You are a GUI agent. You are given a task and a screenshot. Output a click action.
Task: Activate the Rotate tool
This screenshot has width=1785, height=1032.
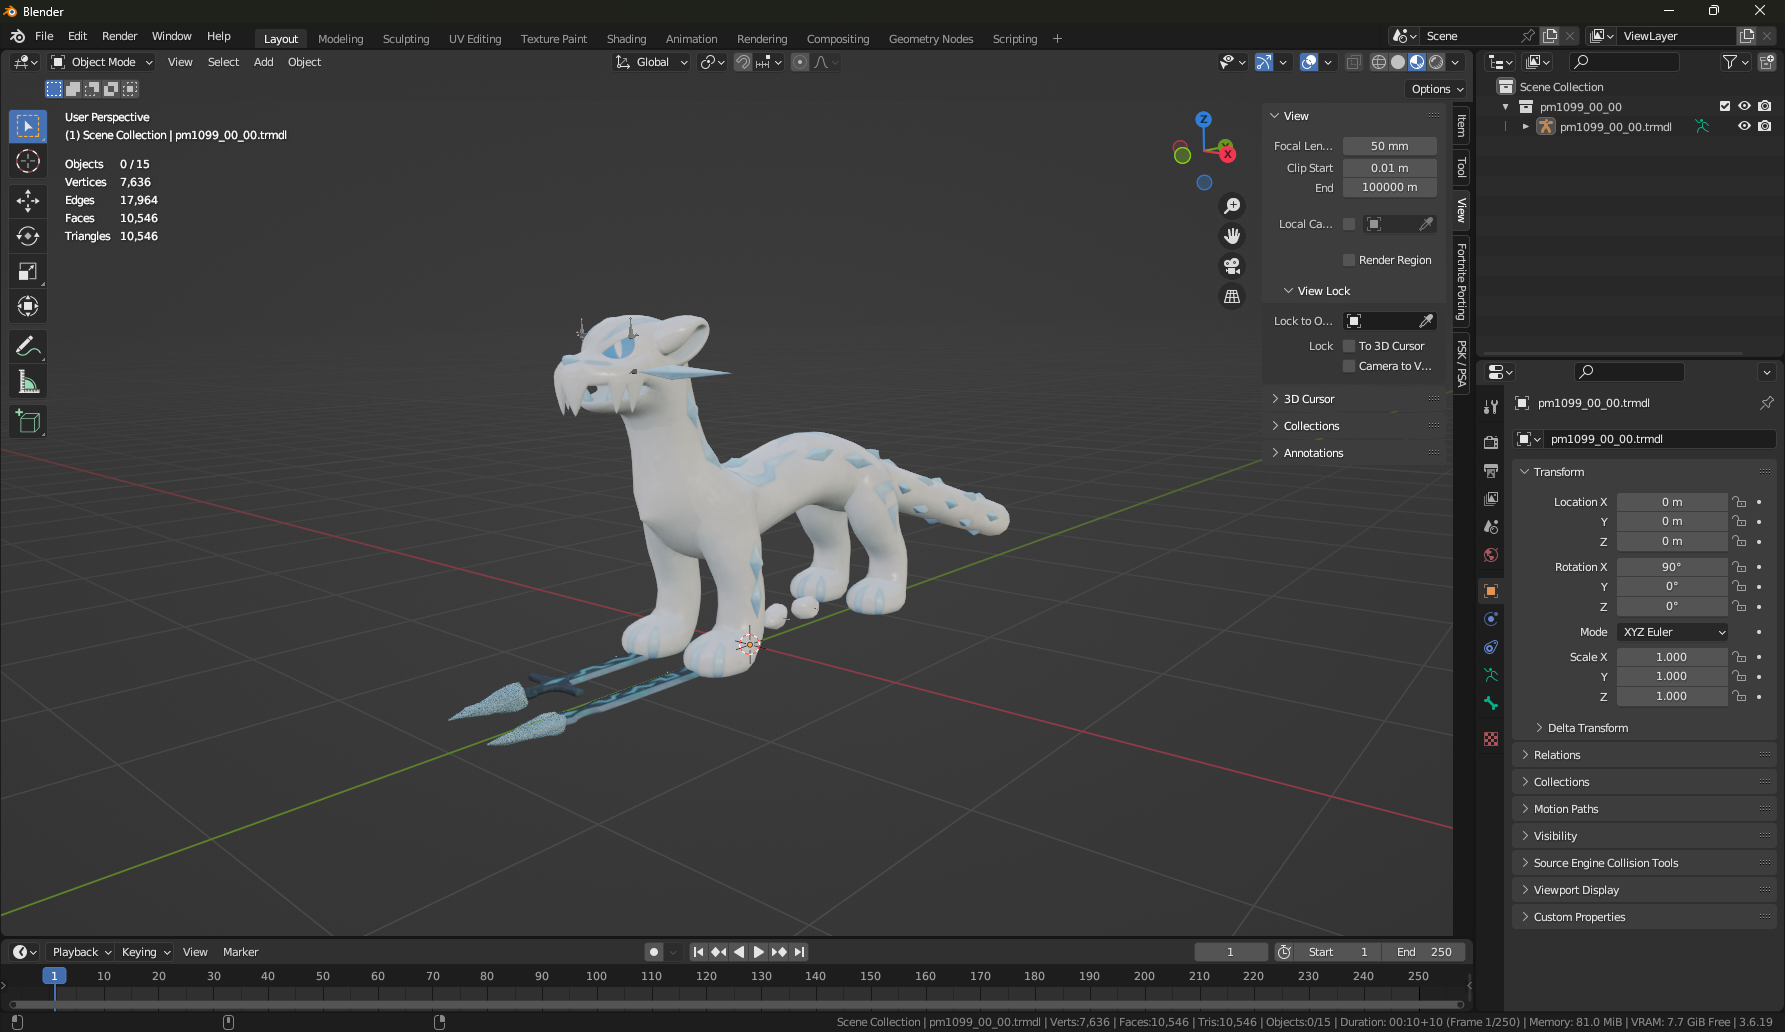tap(28, 236)
